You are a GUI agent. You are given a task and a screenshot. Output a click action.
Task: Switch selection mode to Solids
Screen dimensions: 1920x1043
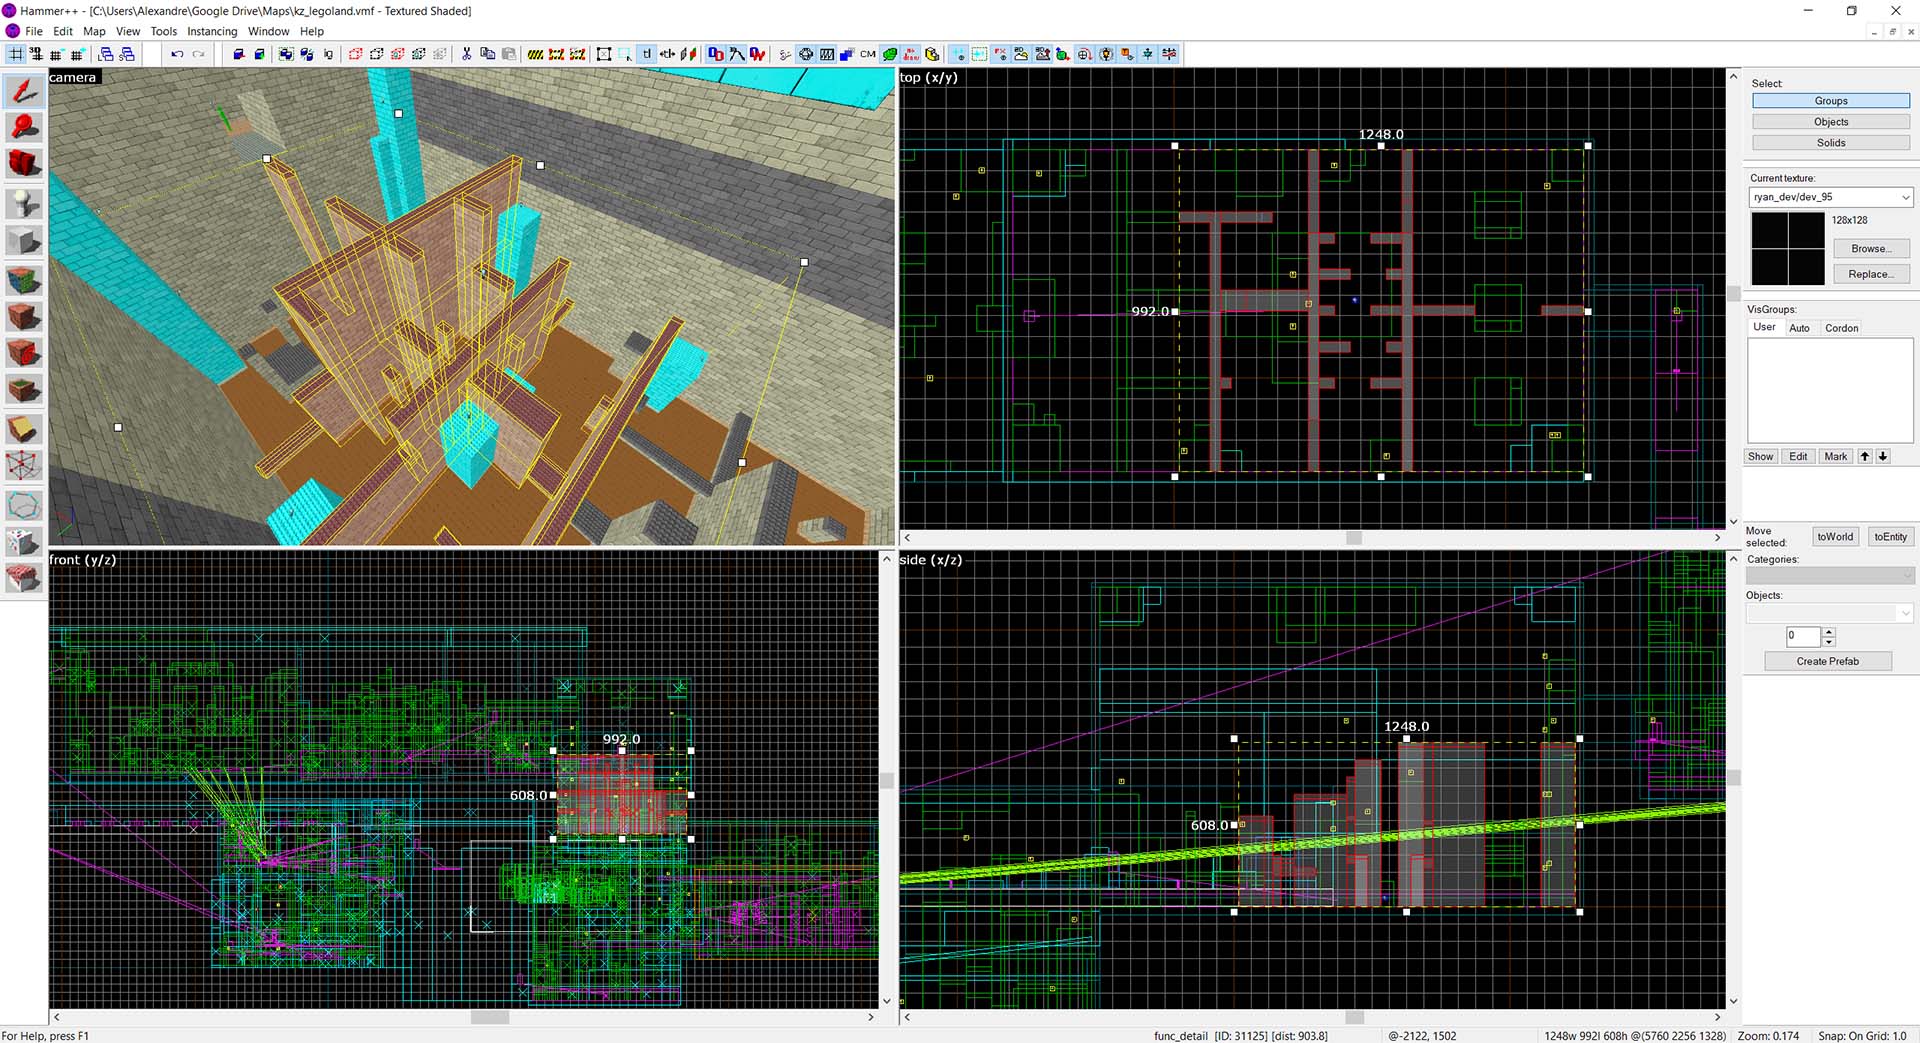[x=1830, y=142]
